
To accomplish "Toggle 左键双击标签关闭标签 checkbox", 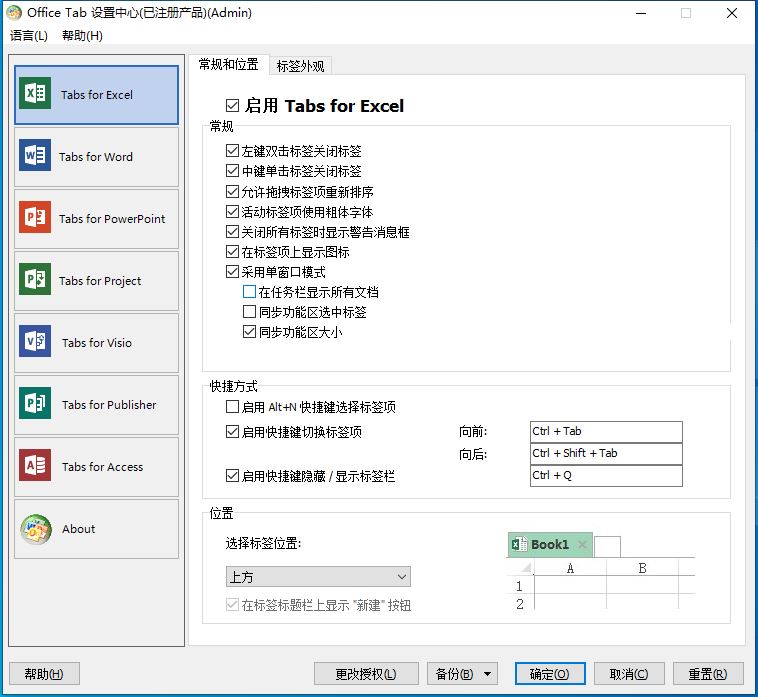I will click(232, 151).
